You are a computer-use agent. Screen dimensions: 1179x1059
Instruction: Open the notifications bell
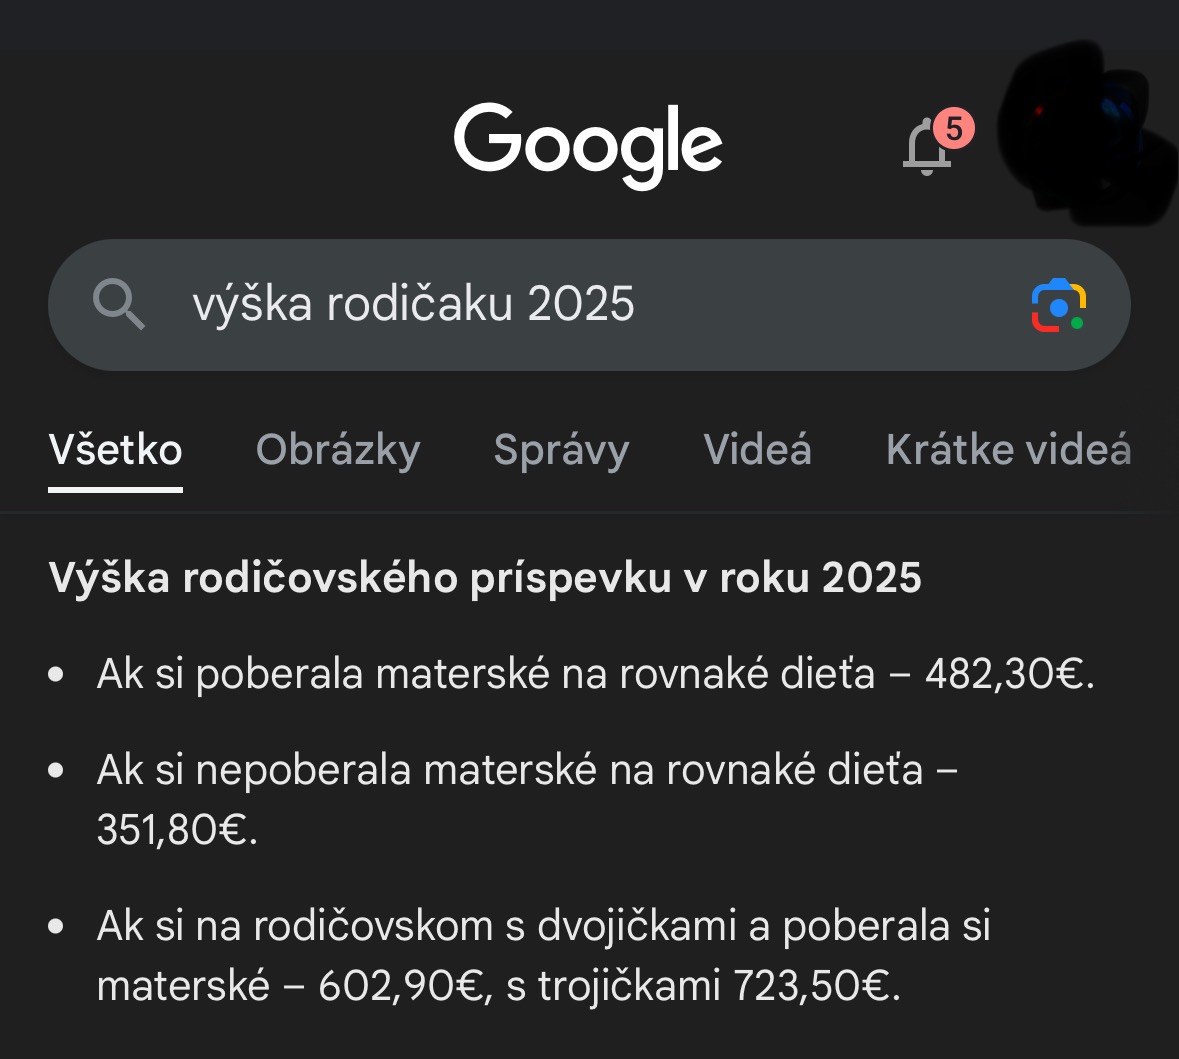925,150
